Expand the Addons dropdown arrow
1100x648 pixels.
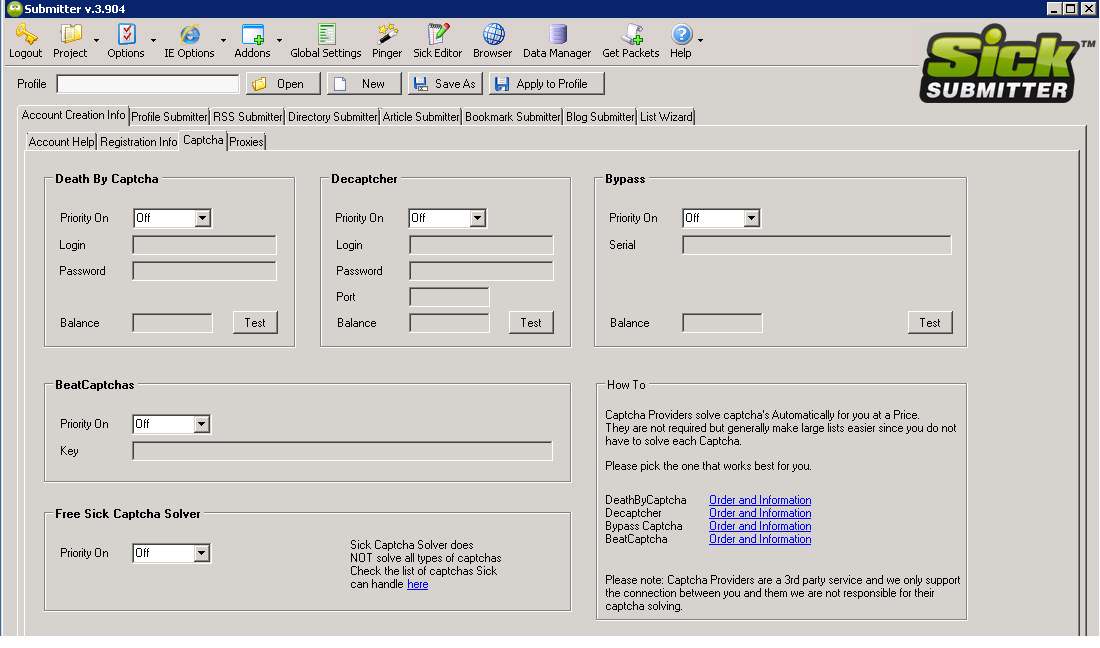[279, 40]
